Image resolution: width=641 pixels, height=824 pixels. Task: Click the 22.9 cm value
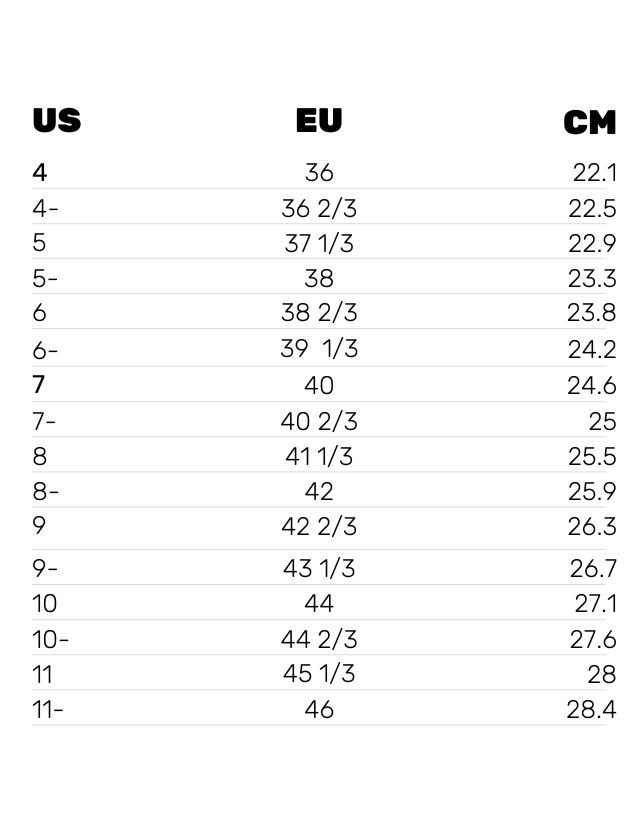pyautogui.click(x=592, y=243)
